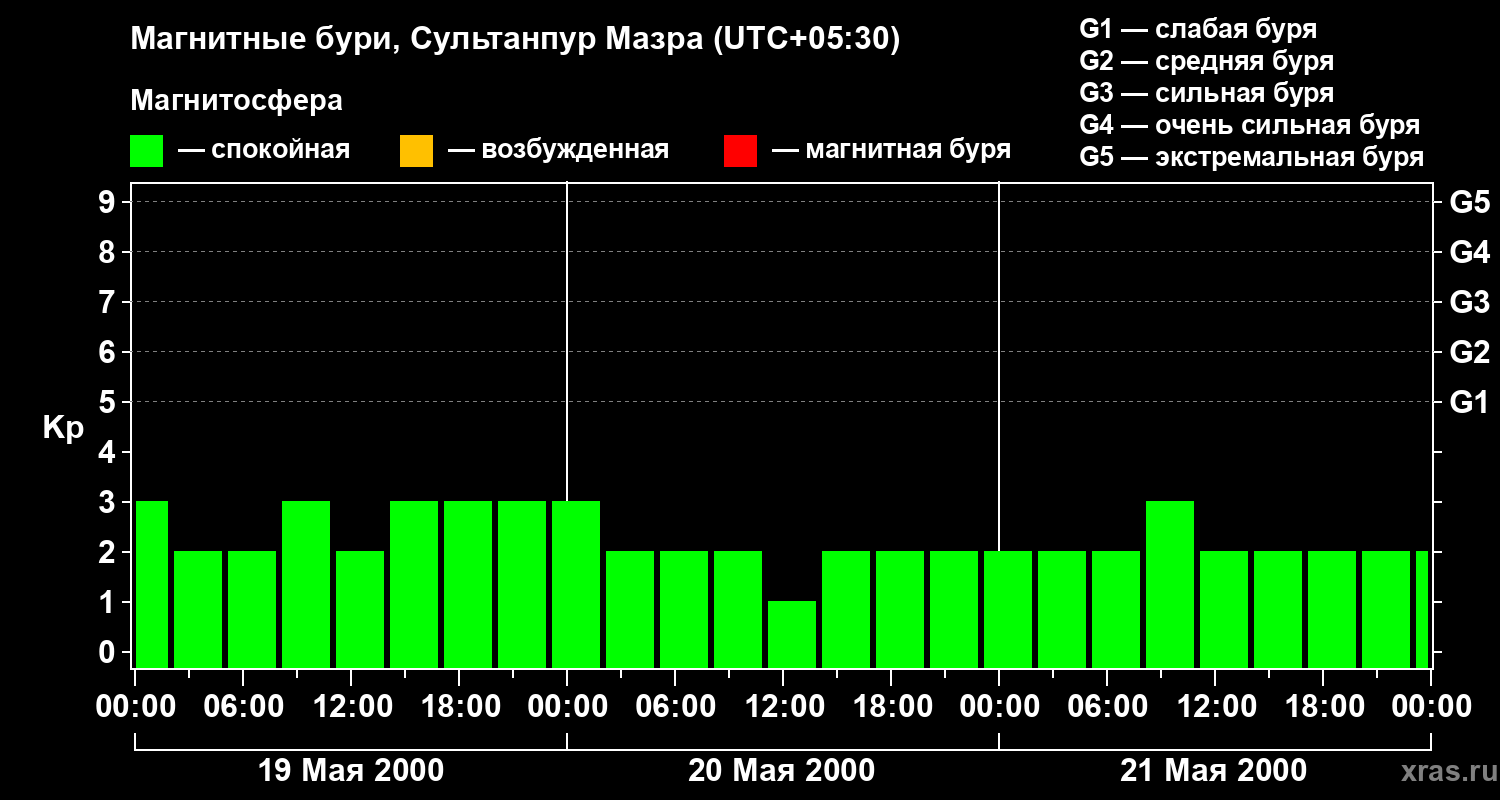Click the G1 label on right axis
Image resolution: width=1500 pixels, height=800 pixels.
coord(1469,402)
